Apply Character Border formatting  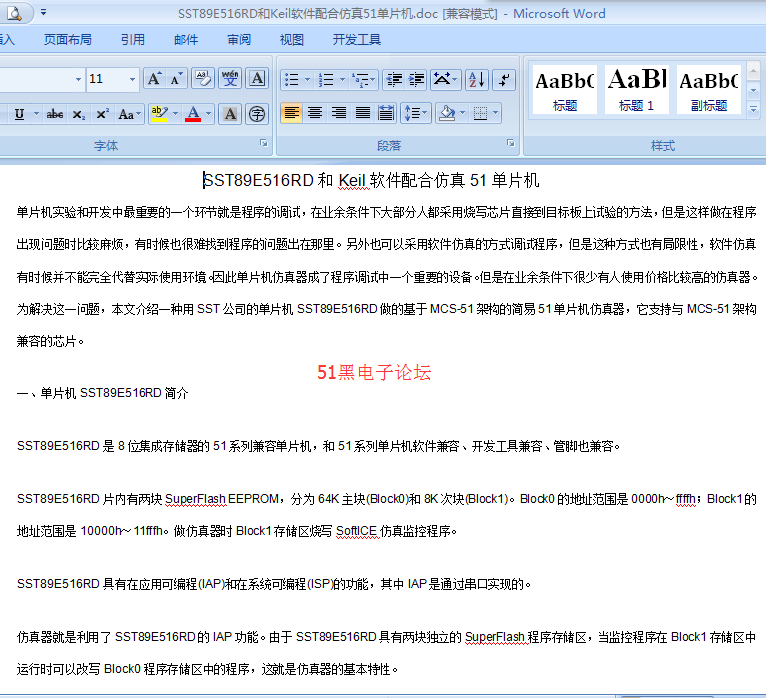click(x=257, y=79)
